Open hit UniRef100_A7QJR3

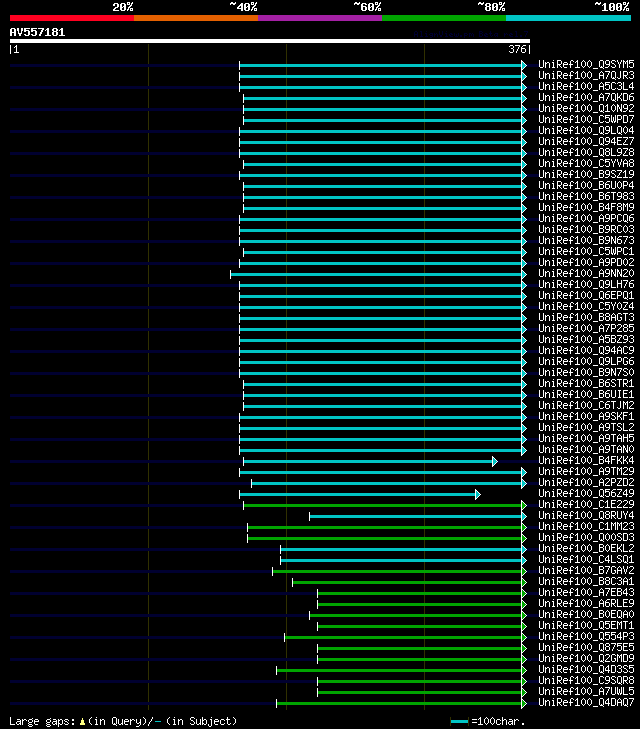tap(586, 75)
